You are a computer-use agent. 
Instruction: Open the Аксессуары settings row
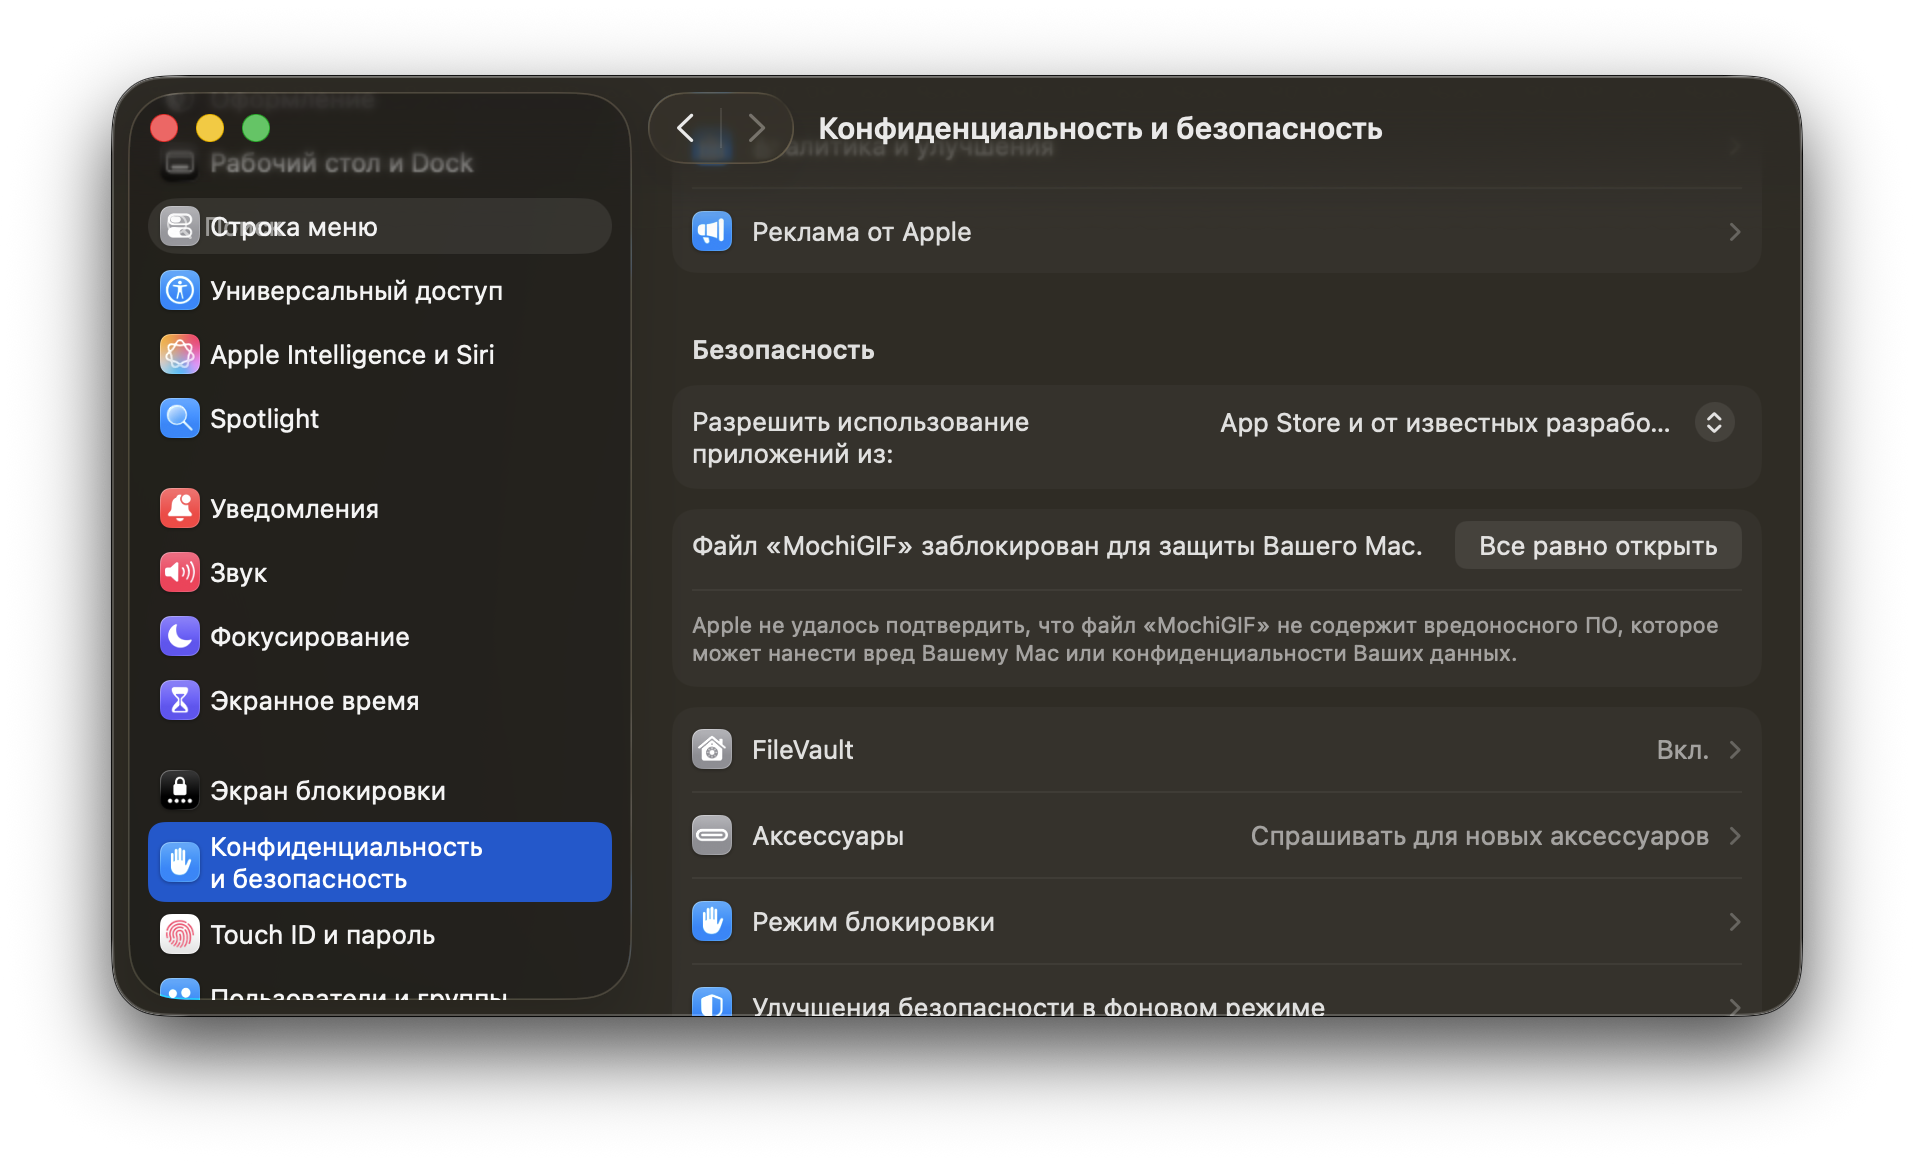[x=1217, y=836]
